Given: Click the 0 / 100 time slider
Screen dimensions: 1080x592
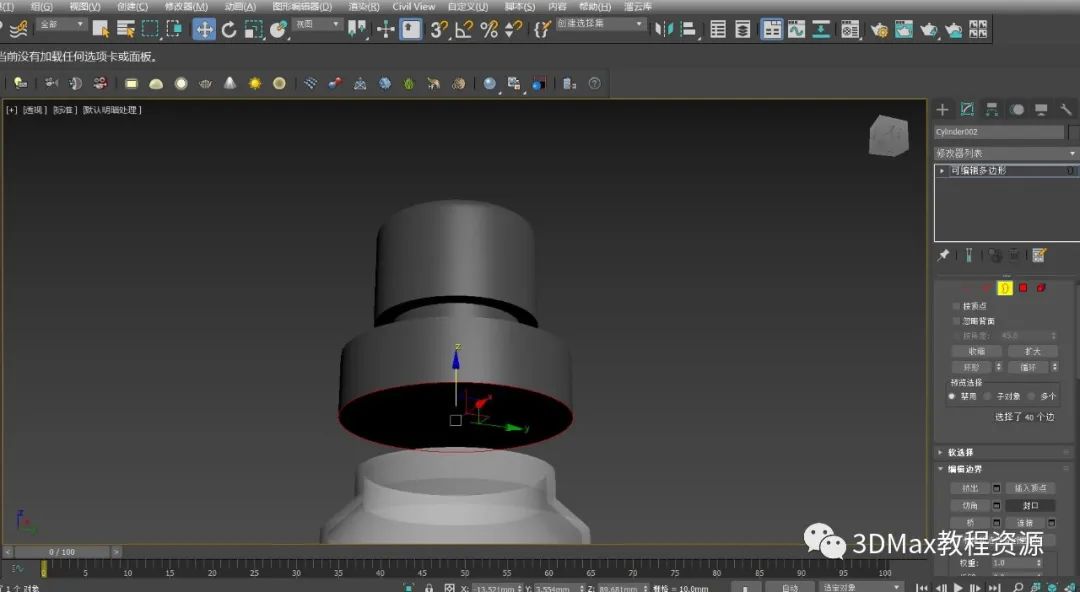Looking at the screenshot, I should click(x=61, y=552).
